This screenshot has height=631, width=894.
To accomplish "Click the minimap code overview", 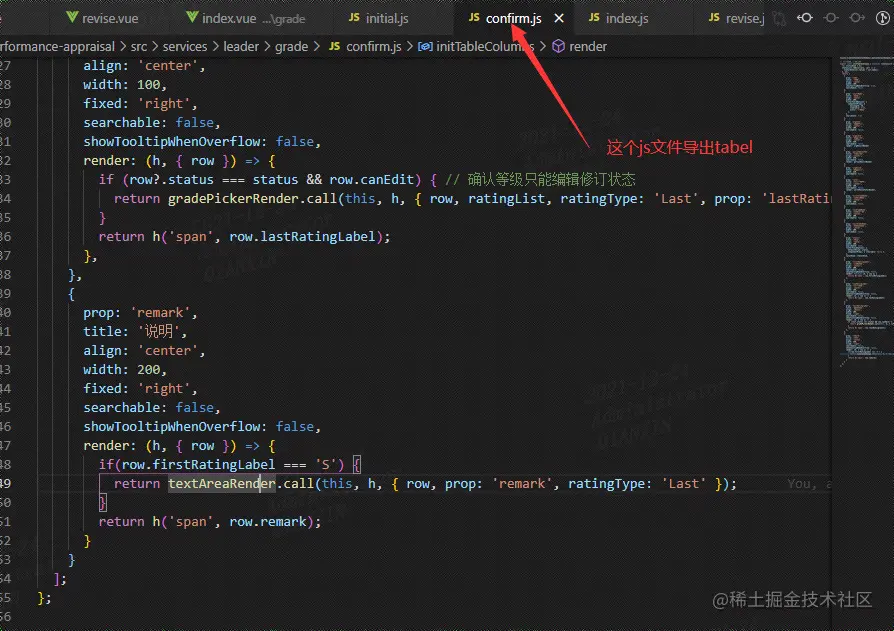I will click(865, 211).
